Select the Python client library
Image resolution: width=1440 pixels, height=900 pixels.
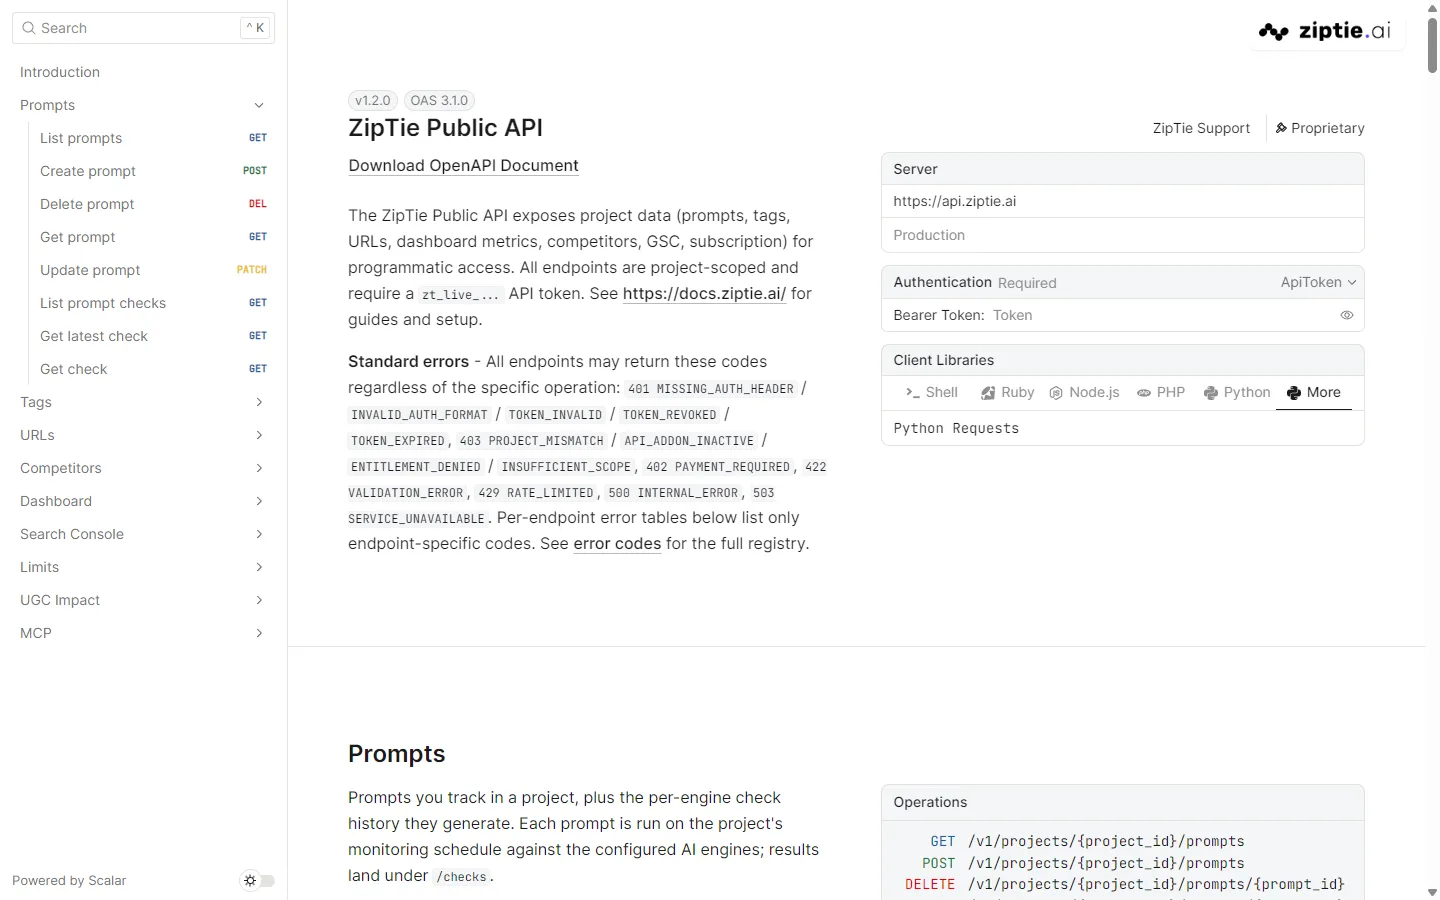pos(1237,393)
